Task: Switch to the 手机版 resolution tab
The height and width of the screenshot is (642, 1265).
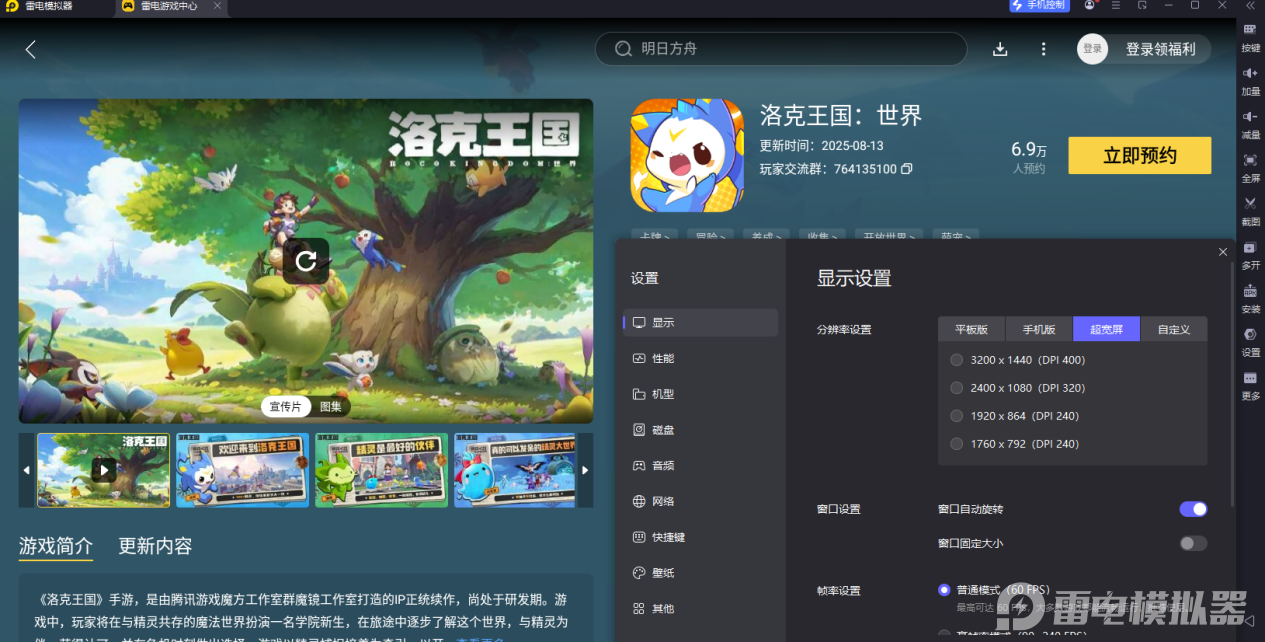Action: click(1039, 329)
